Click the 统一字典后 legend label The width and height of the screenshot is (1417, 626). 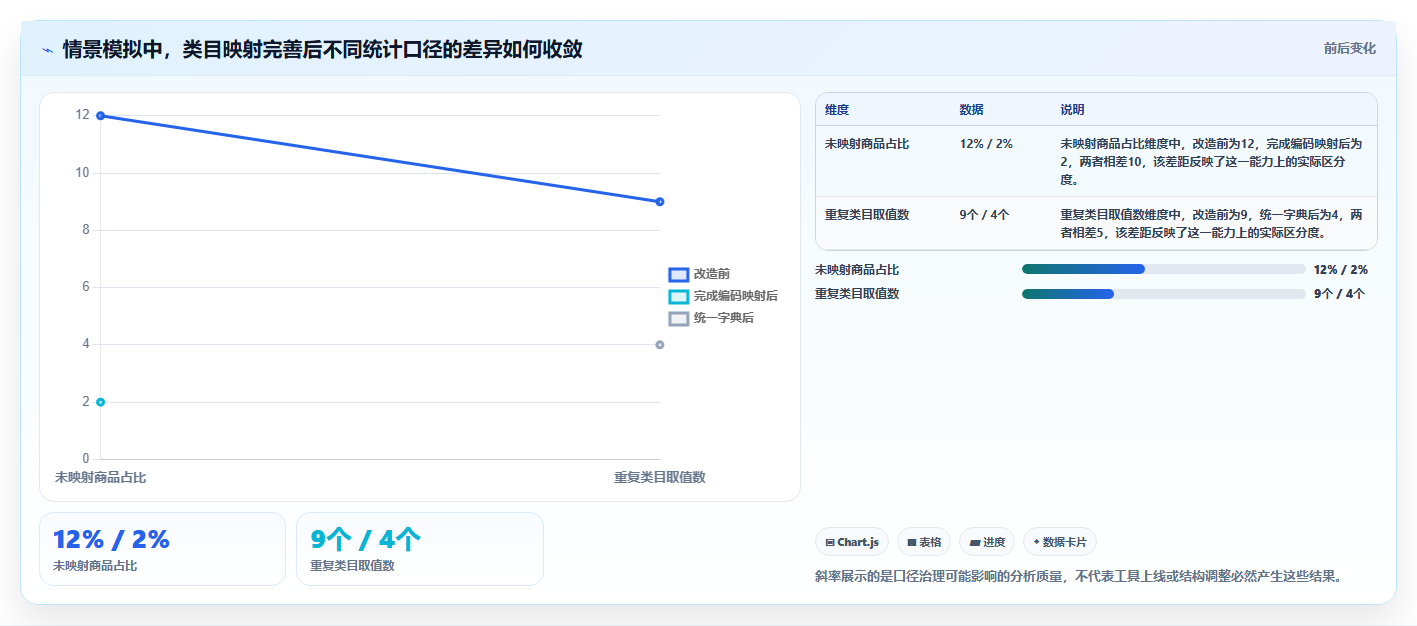[724, 318]
